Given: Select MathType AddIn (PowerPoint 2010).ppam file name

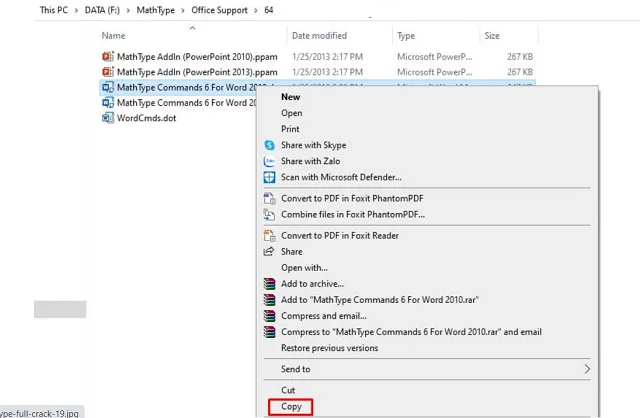Looking at the screenshot, I should pyautogui.click(x=197, y=56).
